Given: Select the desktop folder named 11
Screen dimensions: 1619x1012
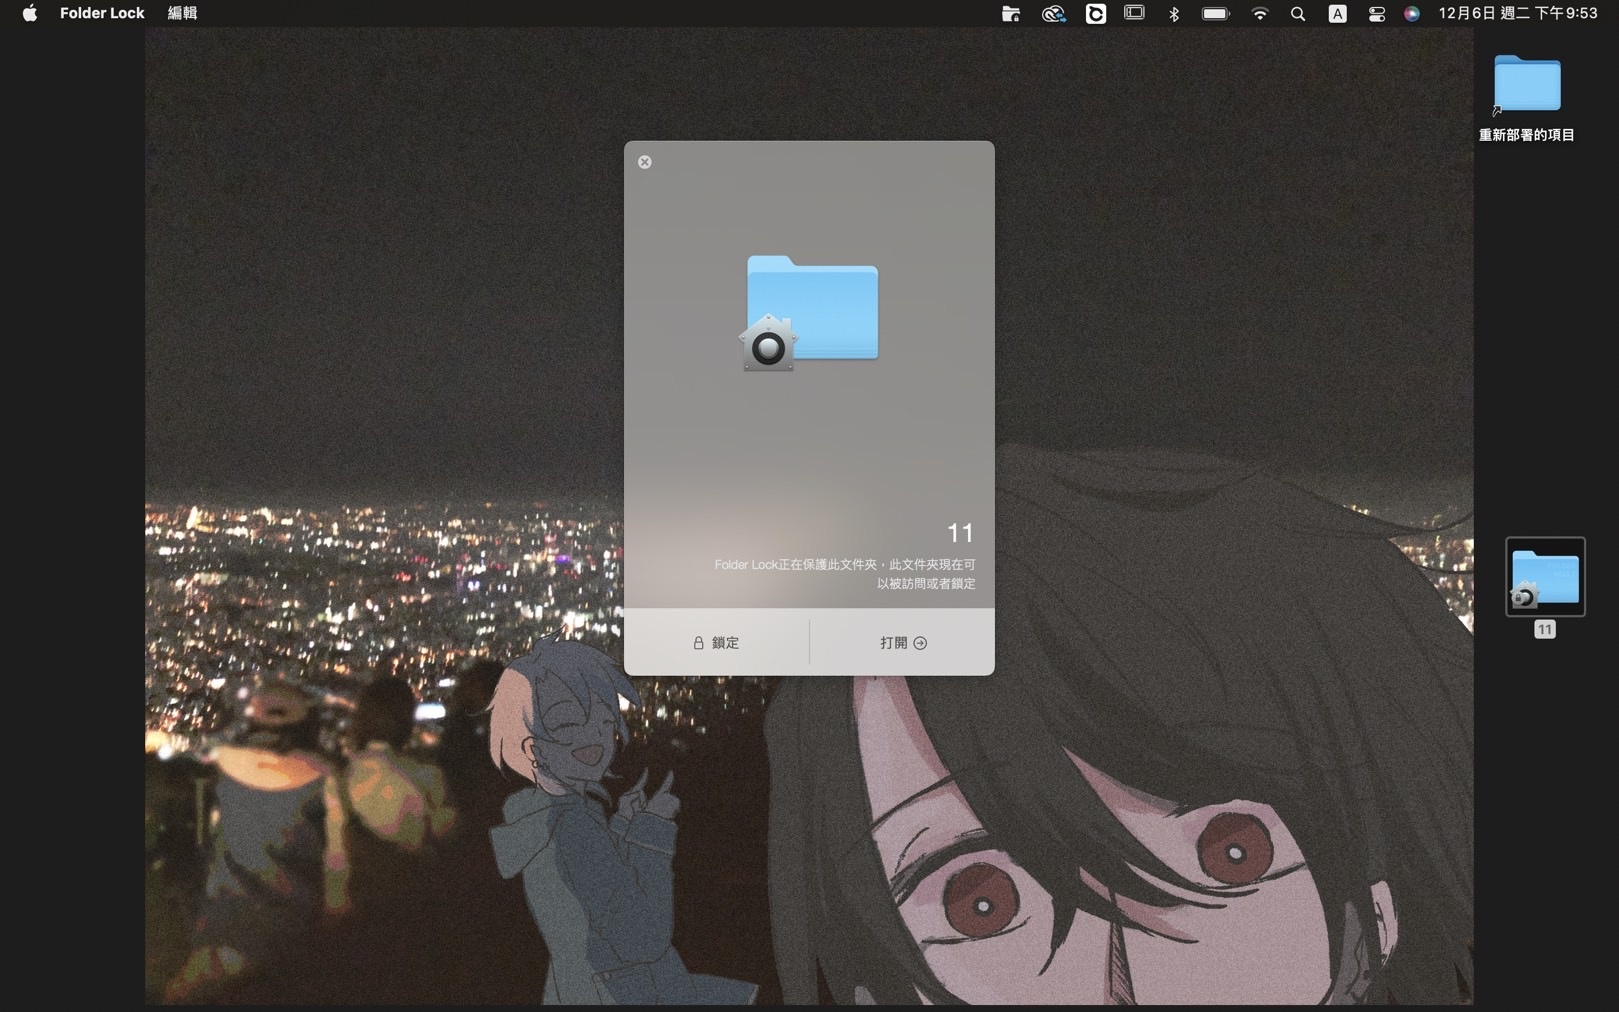Looking at the screenshot, I should [x=1545, y=587].
